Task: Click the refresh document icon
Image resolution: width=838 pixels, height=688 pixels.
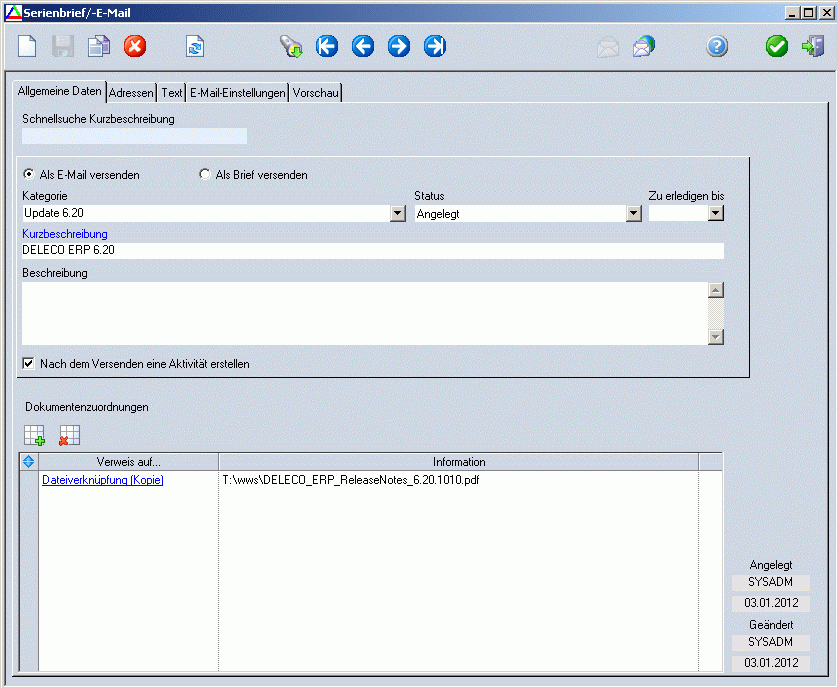Action: tap(195, 46)
